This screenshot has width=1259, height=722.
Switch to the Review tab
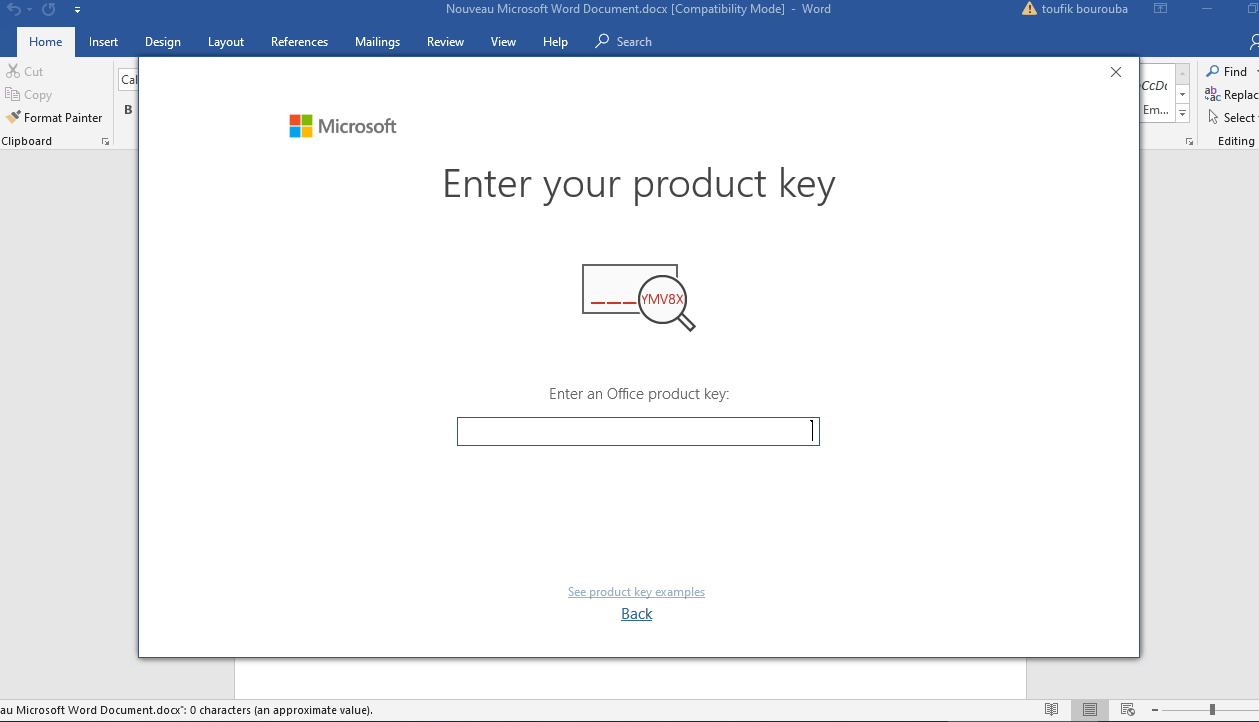(x=445, y=42)
